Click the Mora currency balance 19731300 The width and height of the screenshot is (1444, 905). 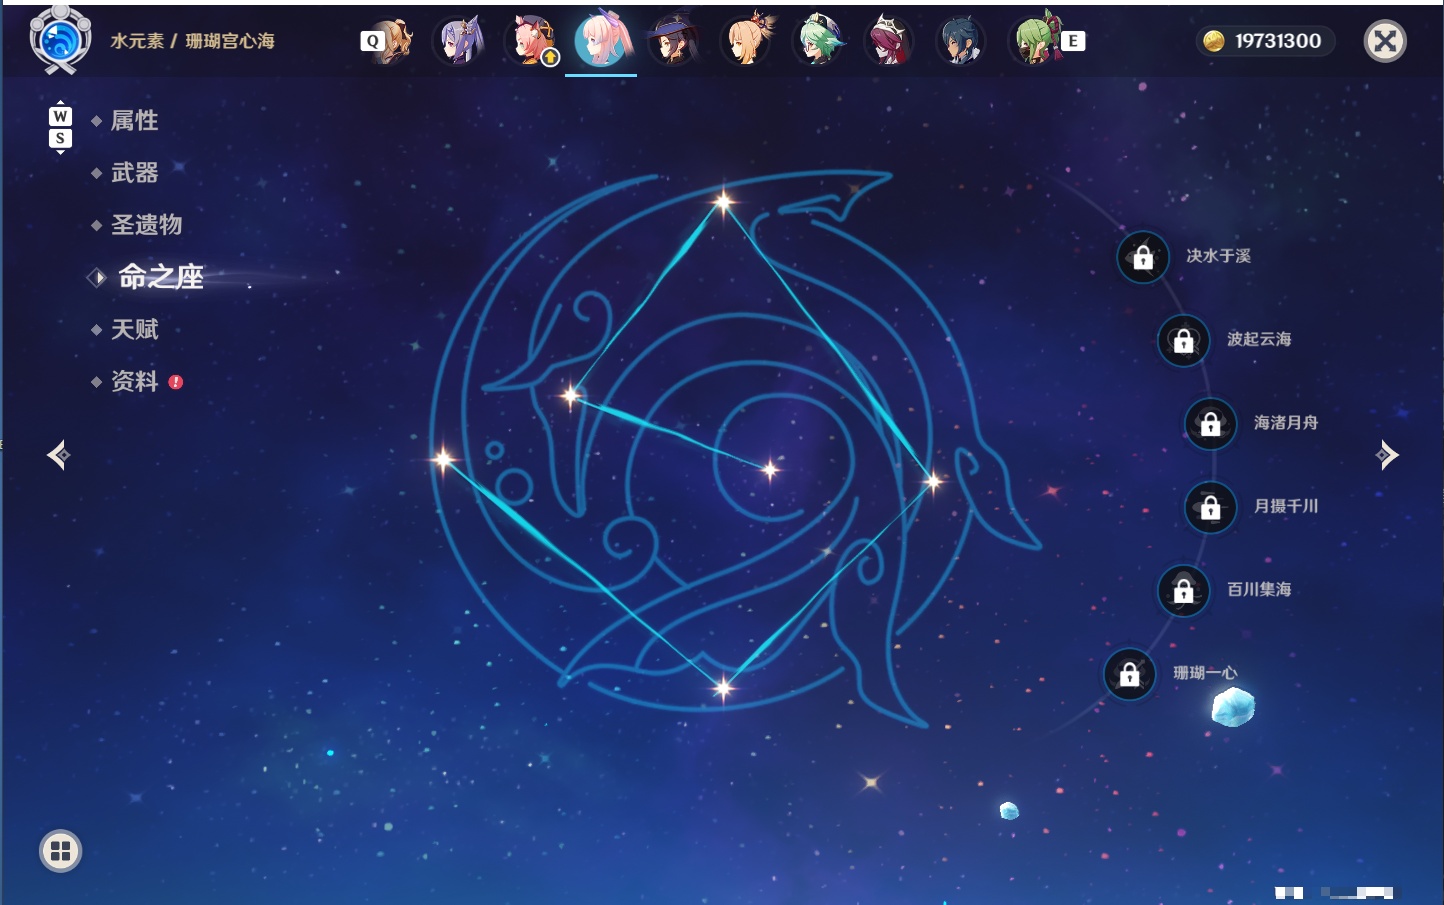tap(1266, 41)
